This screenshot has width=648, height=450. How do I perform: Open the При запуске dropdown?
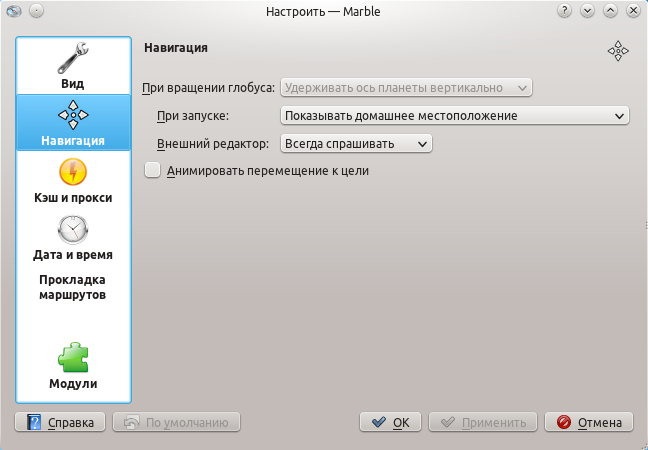point(455,116)
